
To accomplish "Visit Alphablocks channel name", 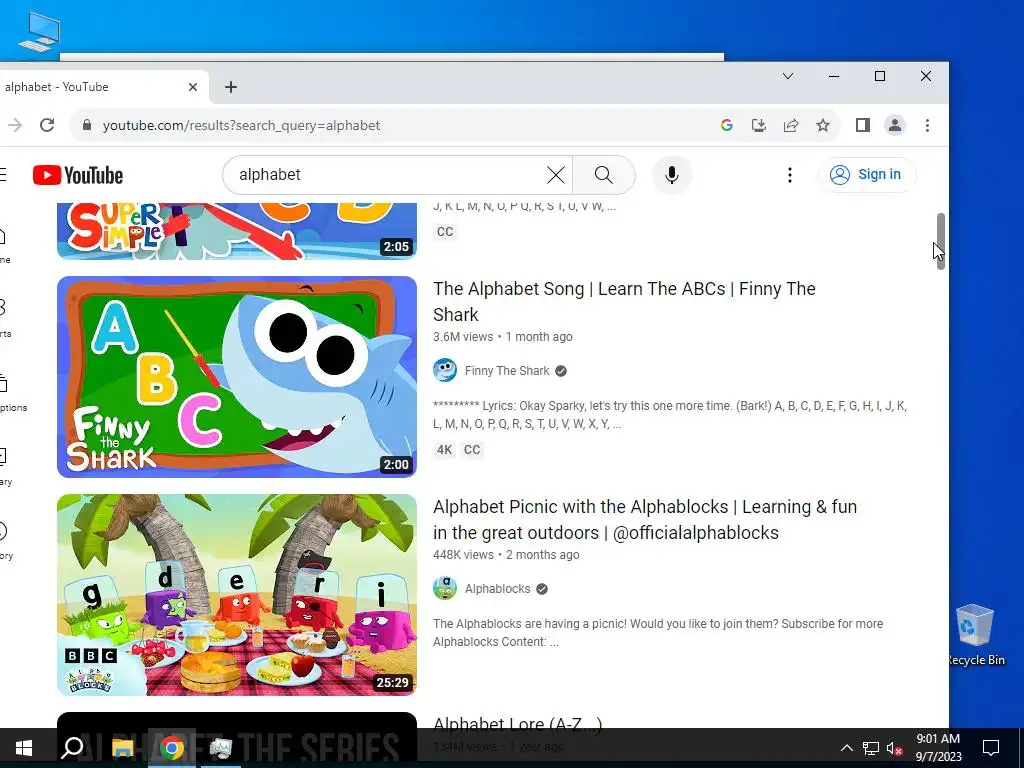I will click(497, 589).
